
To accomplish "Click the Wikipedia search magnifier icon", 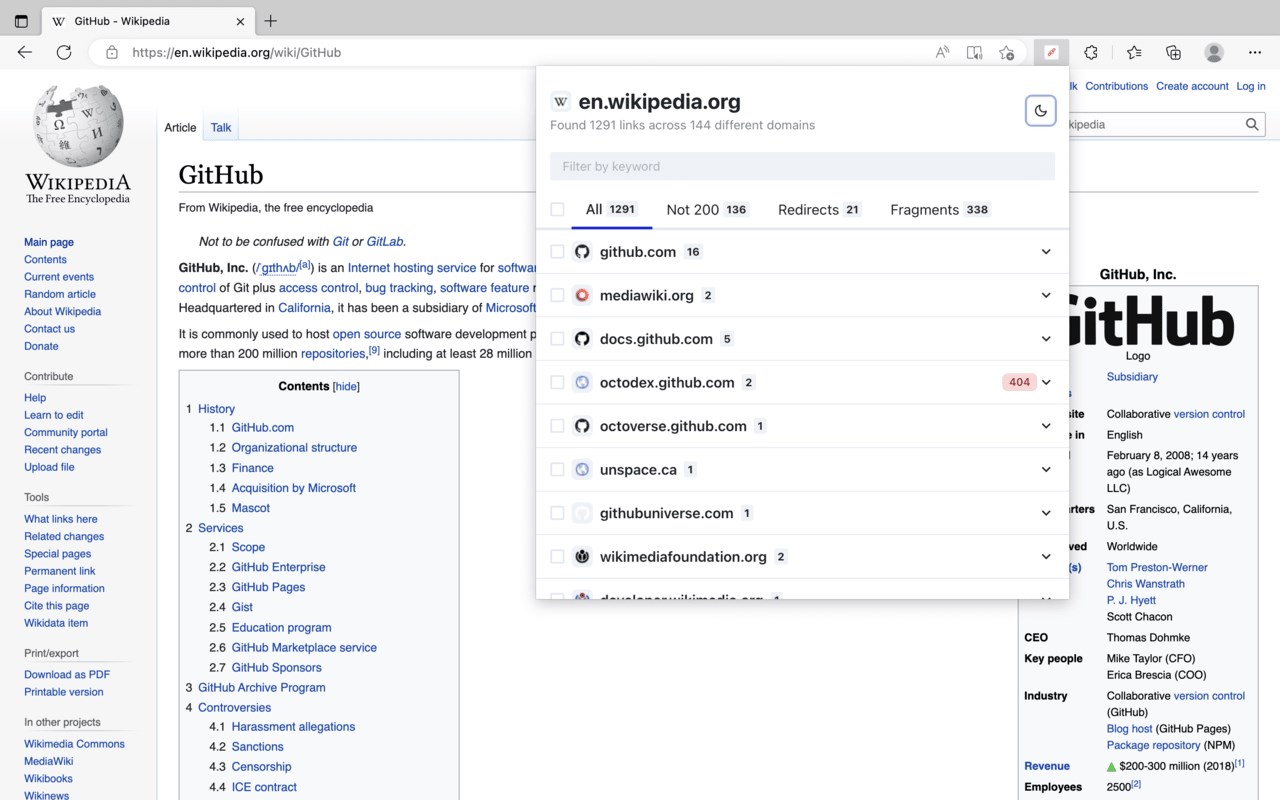I will [1252, 124].
